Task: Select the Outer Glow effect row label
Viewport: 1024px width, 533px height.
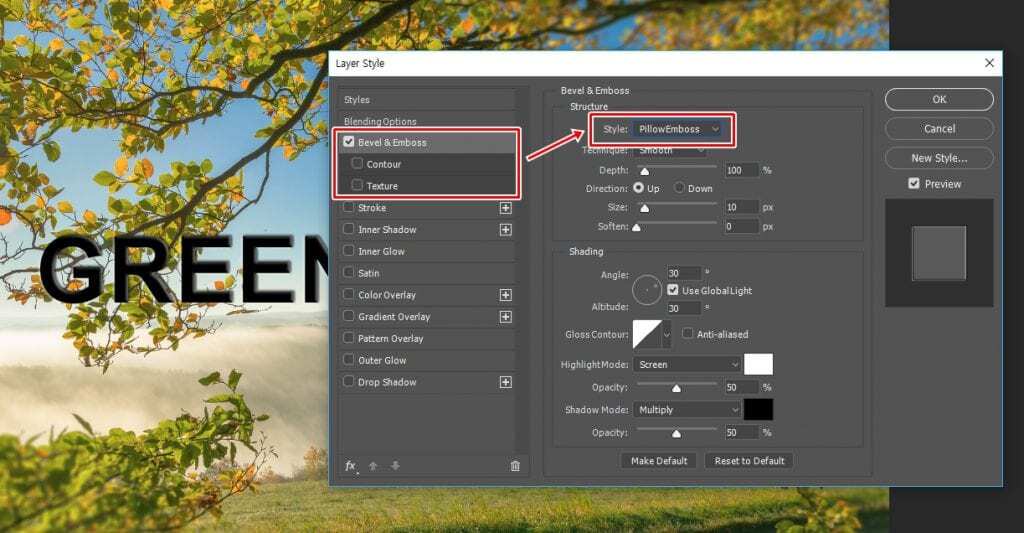Action: click(382, 361)
